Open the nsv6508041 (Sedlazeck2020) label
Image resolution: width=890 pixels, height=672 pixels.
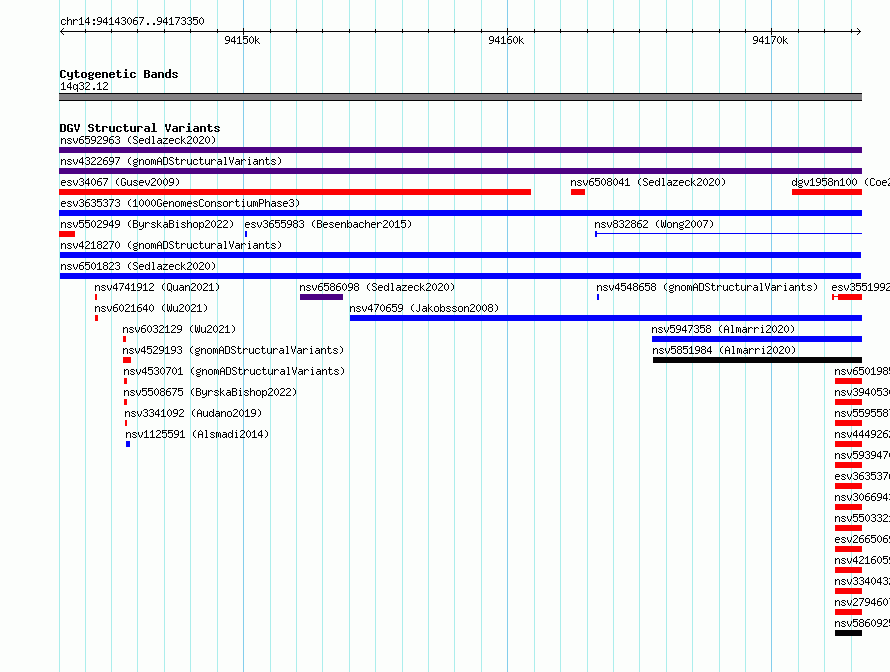coord(648,182)
